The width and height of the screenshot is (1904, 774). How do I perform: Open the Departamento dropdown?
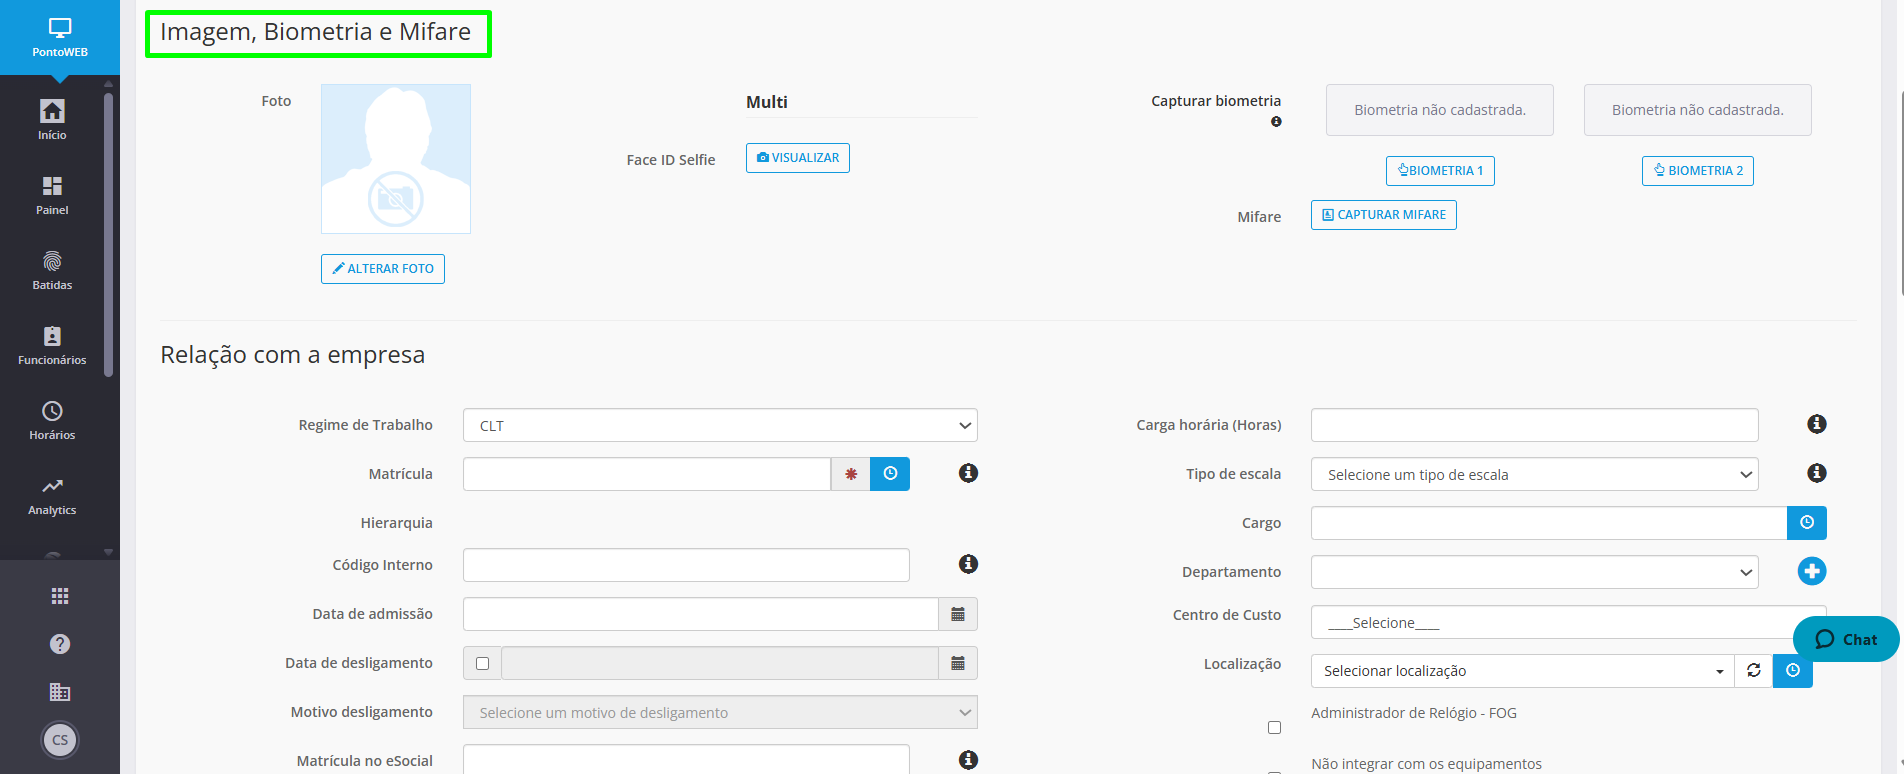point(1535,572)
